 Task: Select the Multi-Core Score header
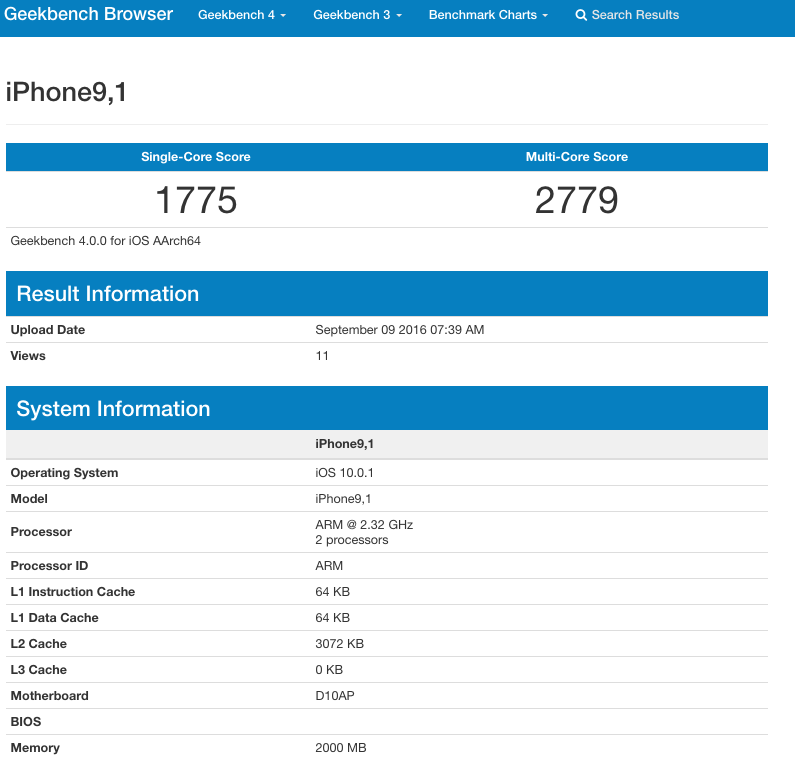576,157
